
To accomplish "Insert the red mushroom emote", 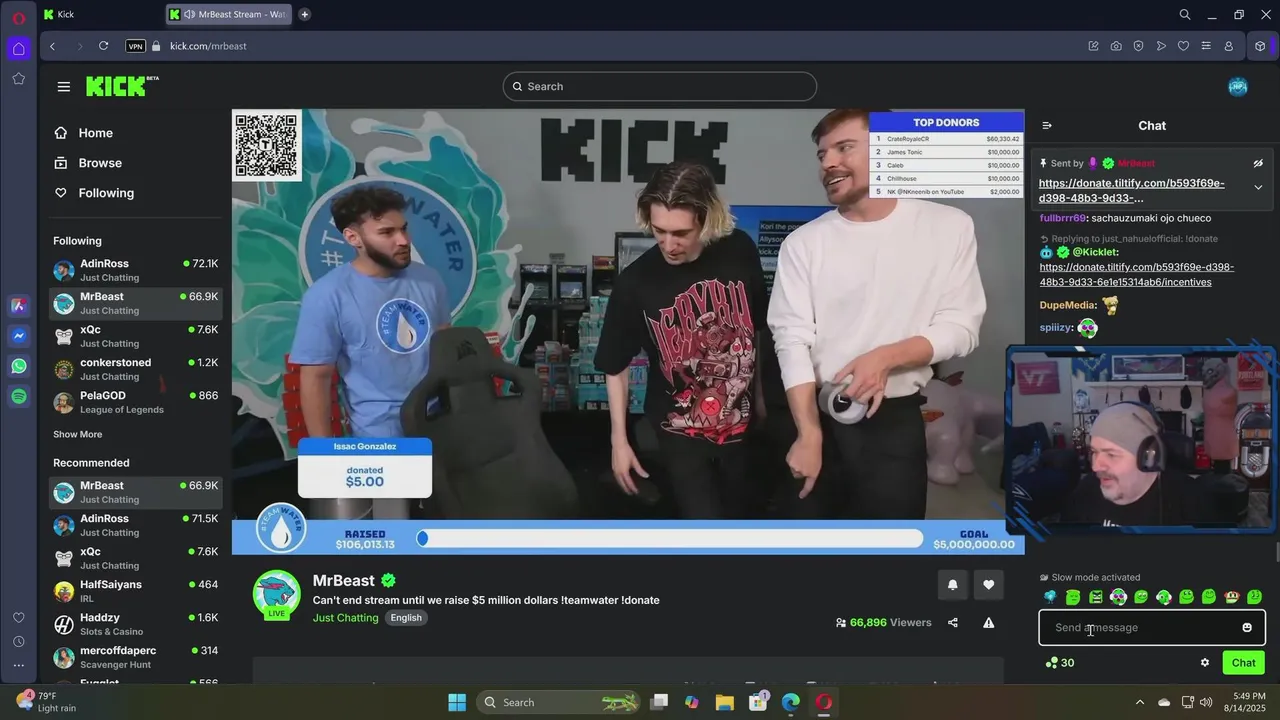I will click(x=1232, y=597).
